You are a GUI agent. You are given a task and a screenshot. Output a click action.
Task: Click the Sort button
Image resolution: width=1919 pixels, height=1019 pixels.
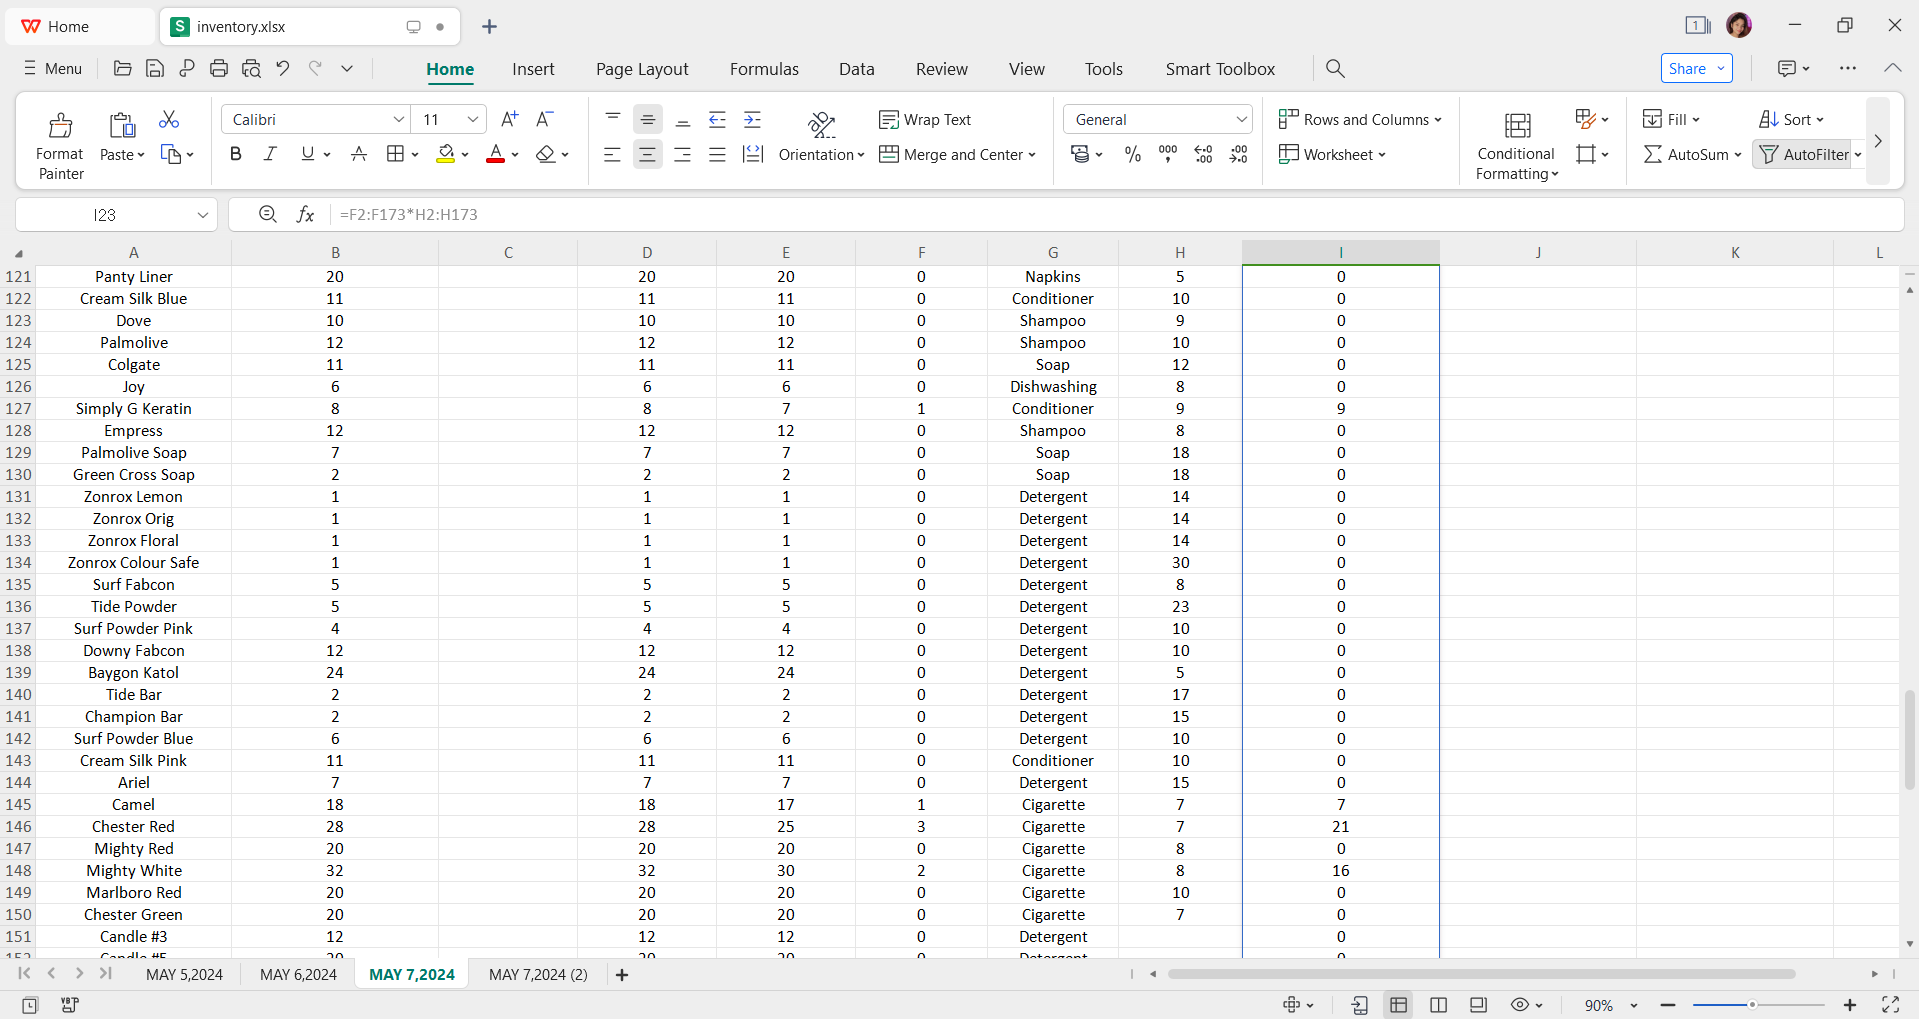[x=1790, y=119]
